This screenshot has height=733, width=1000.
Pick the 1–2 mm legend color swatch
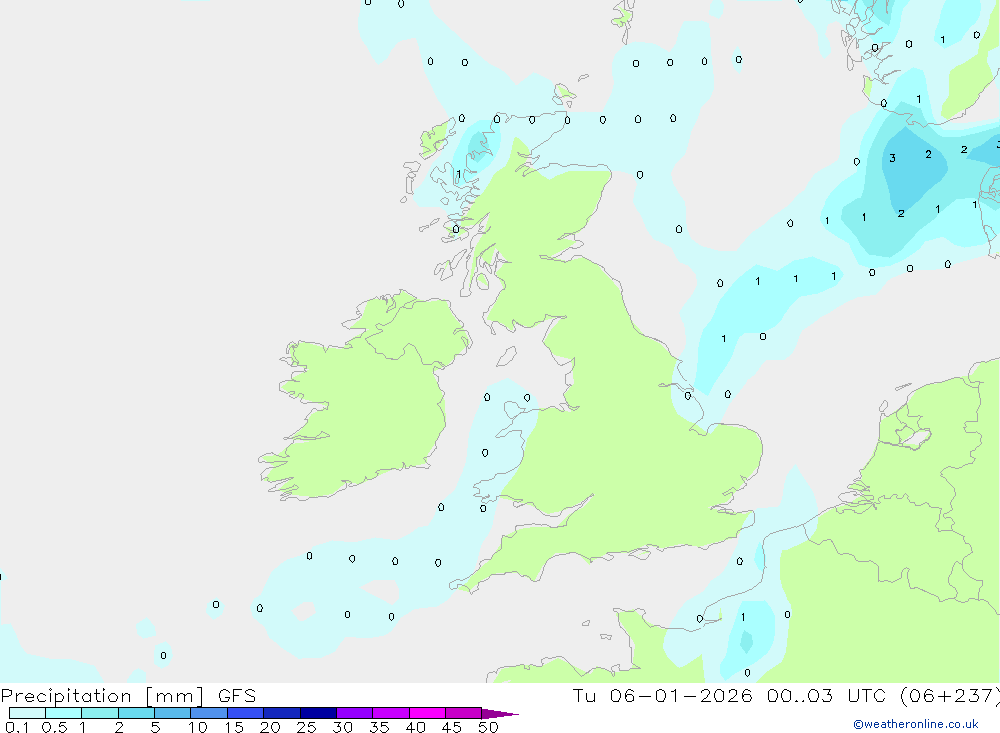[x=100, y=713]
